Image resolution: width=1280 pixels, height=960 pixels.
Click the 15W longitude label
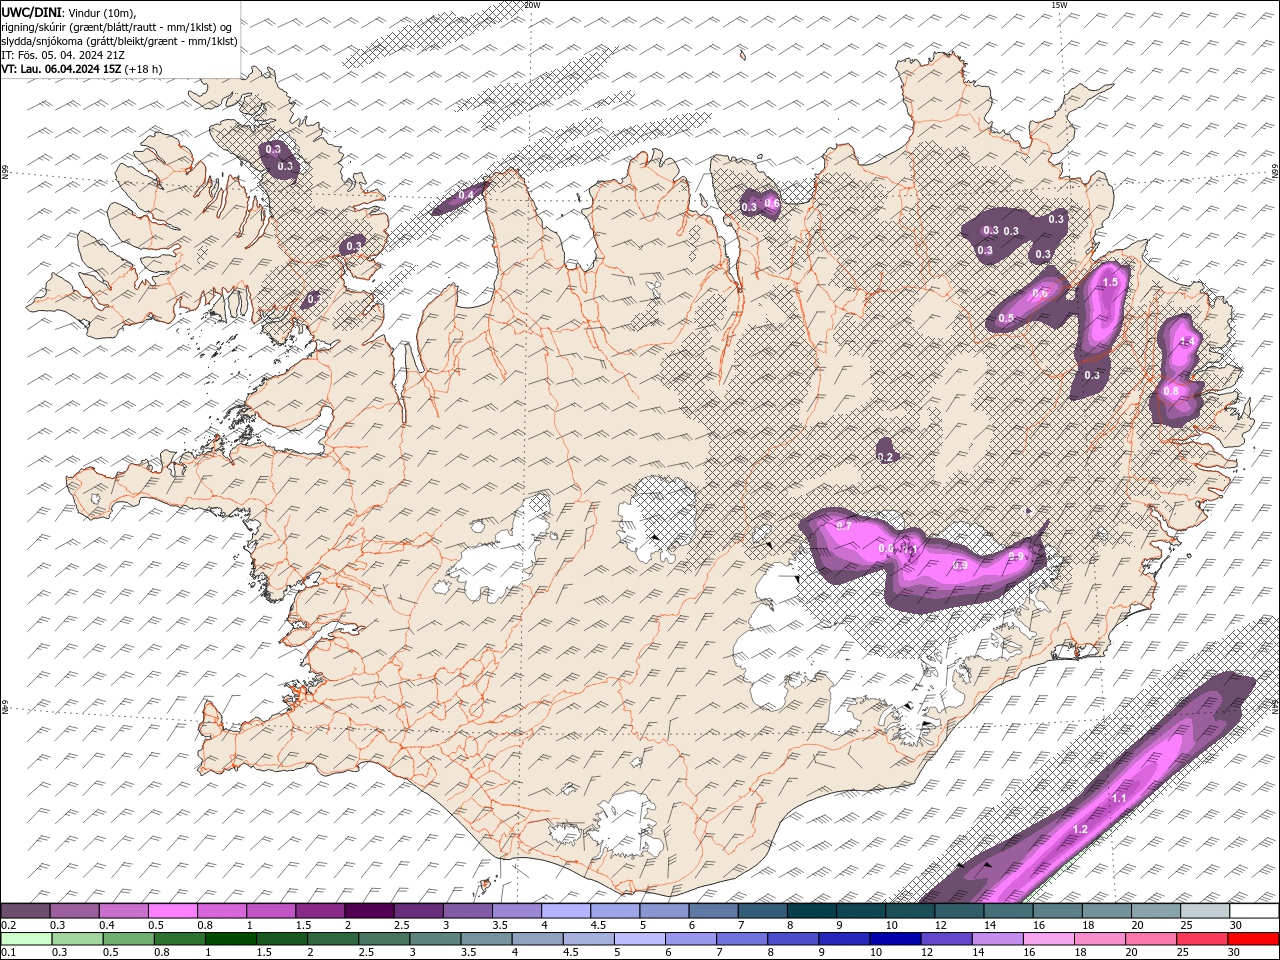click(1060, 5)
